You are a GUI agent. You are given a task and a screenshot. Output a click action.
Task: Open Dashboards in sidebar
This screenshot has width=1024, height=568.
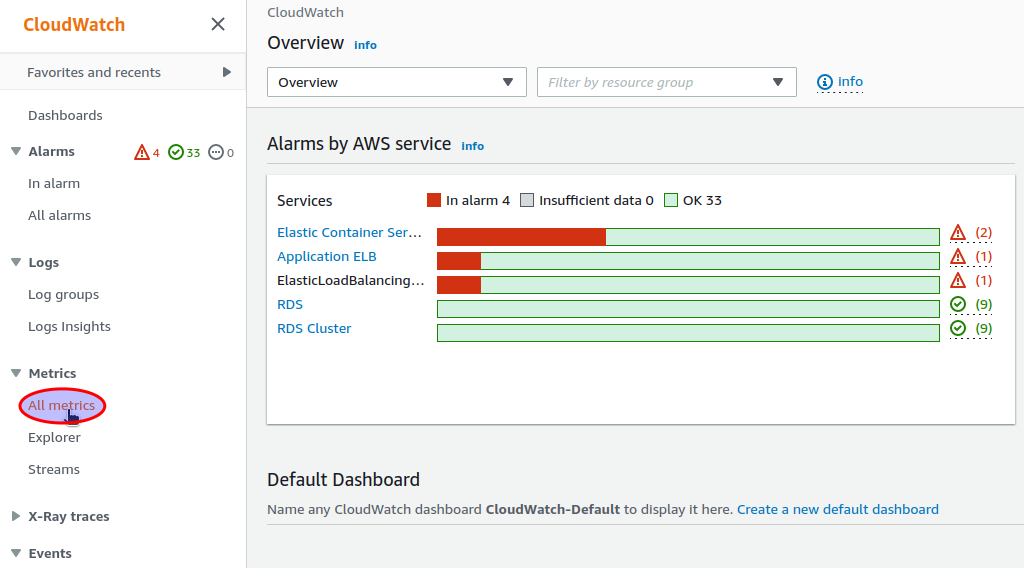pyautogui.click(x=65, y=116)
